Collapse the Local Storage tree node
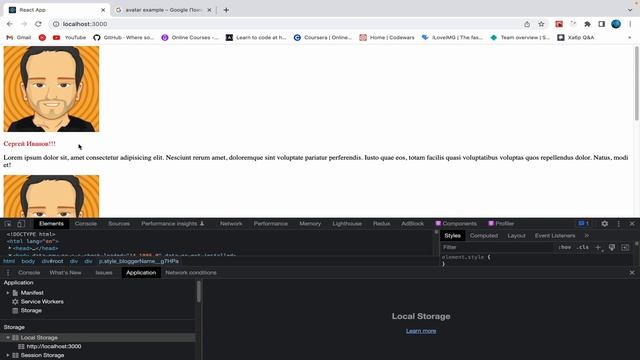 [7, 338]
